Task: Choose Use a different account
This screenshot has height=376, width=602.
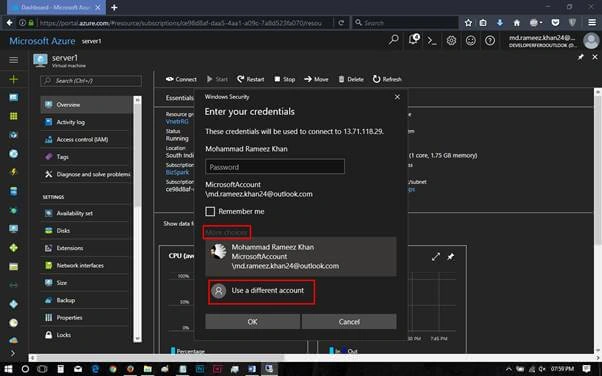Action: [261, 291]
